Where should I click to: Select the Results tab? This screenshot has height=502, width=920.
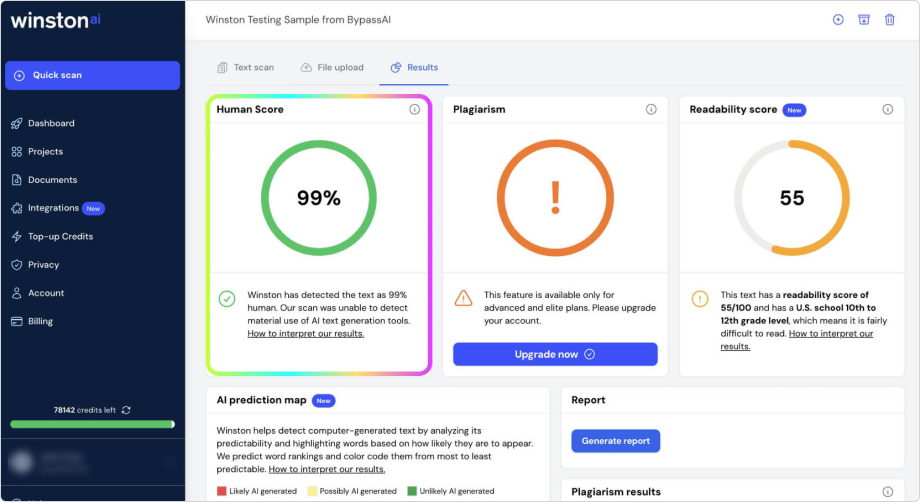click(413, 68)
